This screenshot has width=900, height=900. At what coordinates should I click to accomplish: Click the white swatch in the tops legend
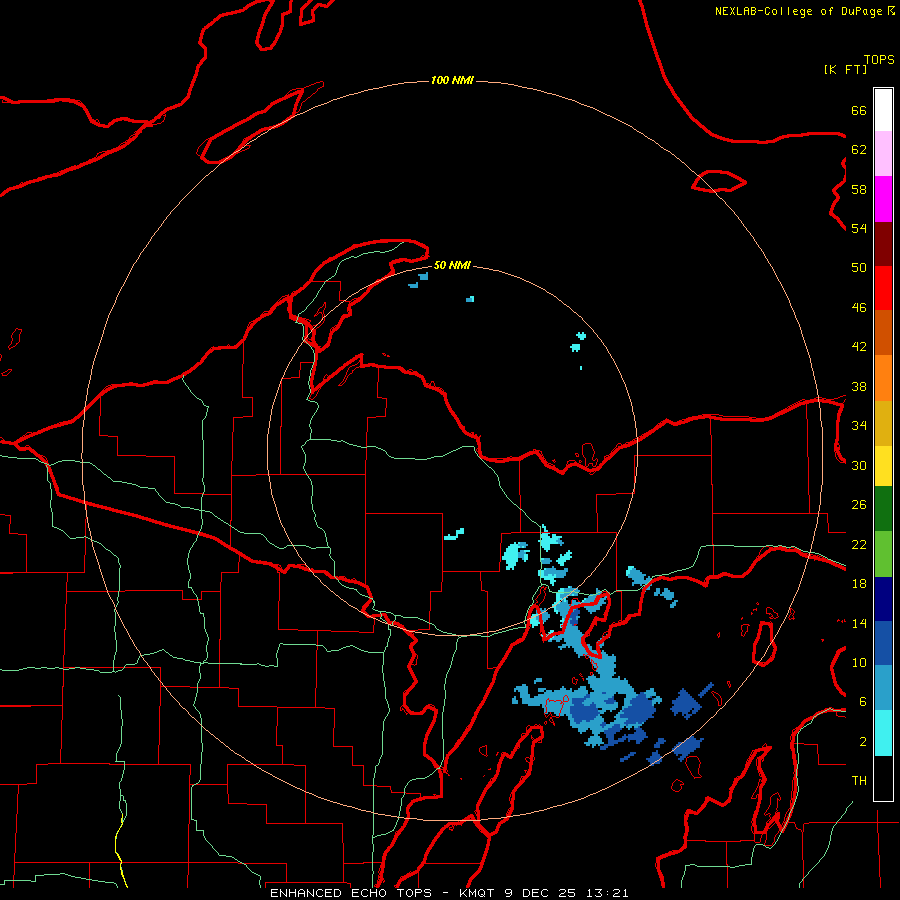click(883, 110)
